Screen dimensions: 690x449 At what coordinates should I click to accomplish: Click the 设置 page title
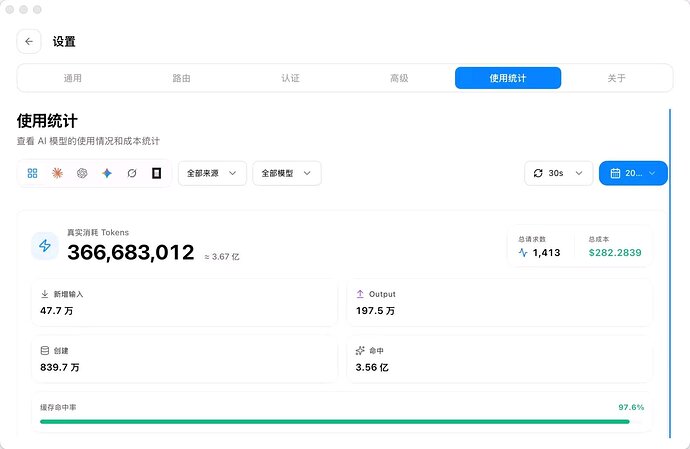click(64, 42)
